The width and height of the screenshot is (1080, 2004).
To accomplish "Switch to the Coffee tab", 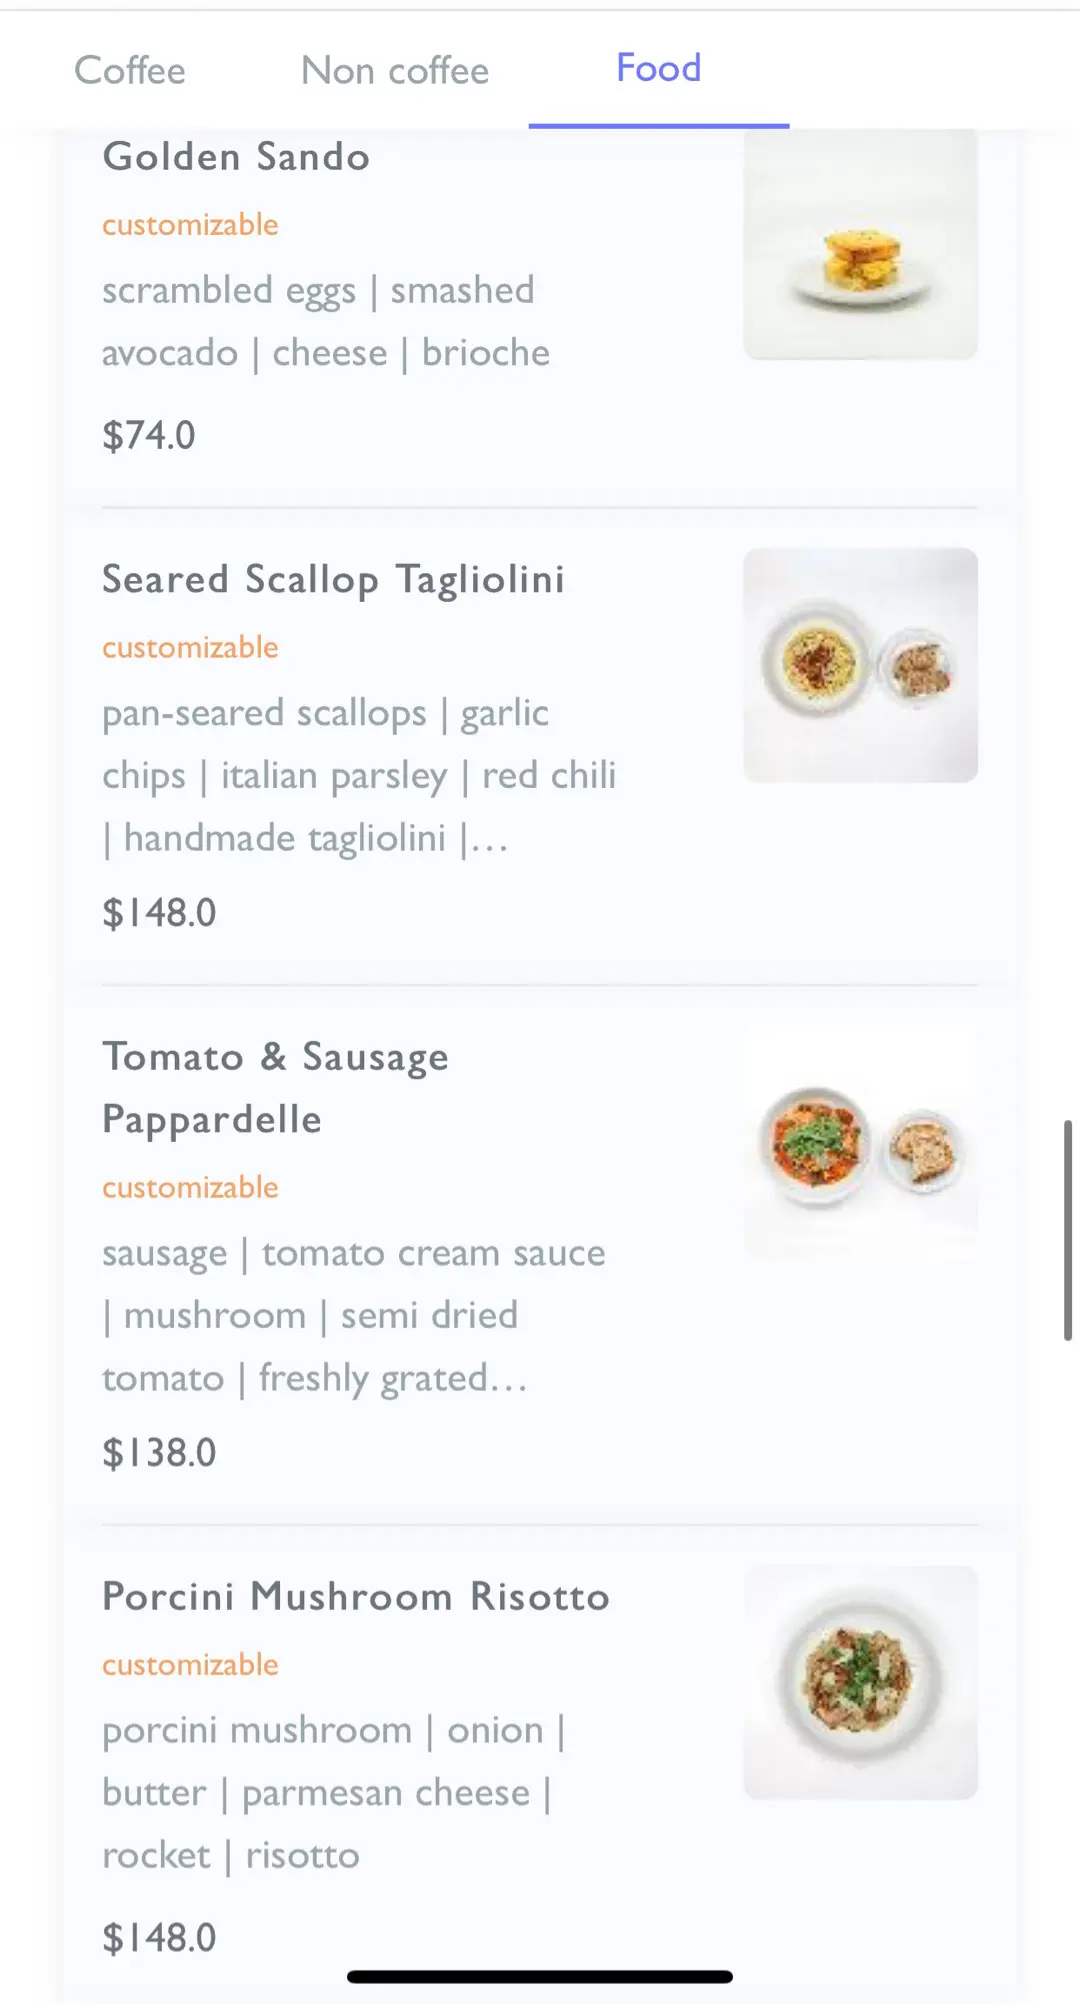I will coord(130,71).
